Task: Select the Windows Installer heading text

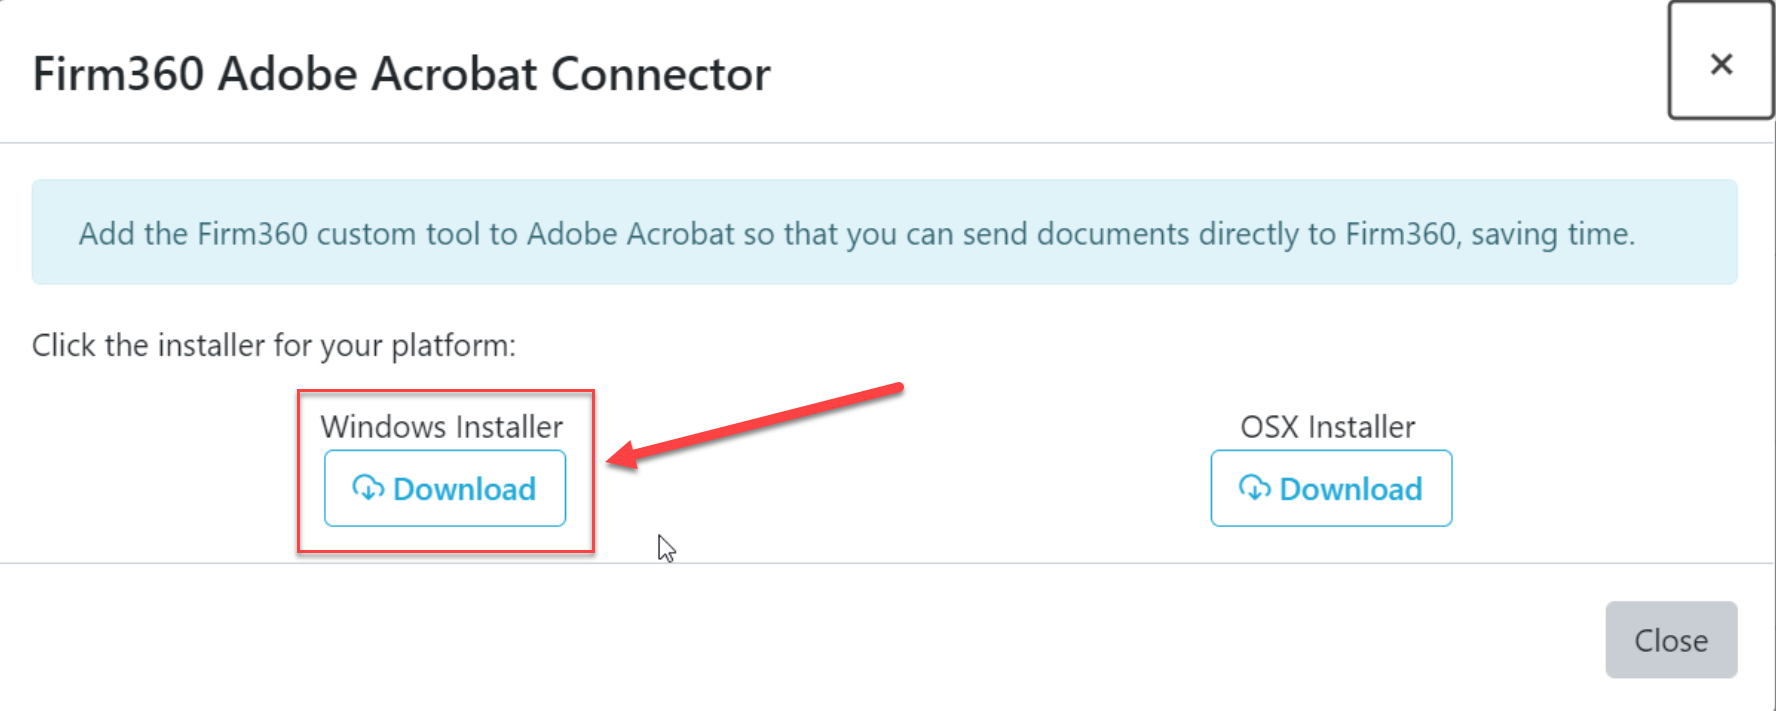Action: tap(442, 427)
